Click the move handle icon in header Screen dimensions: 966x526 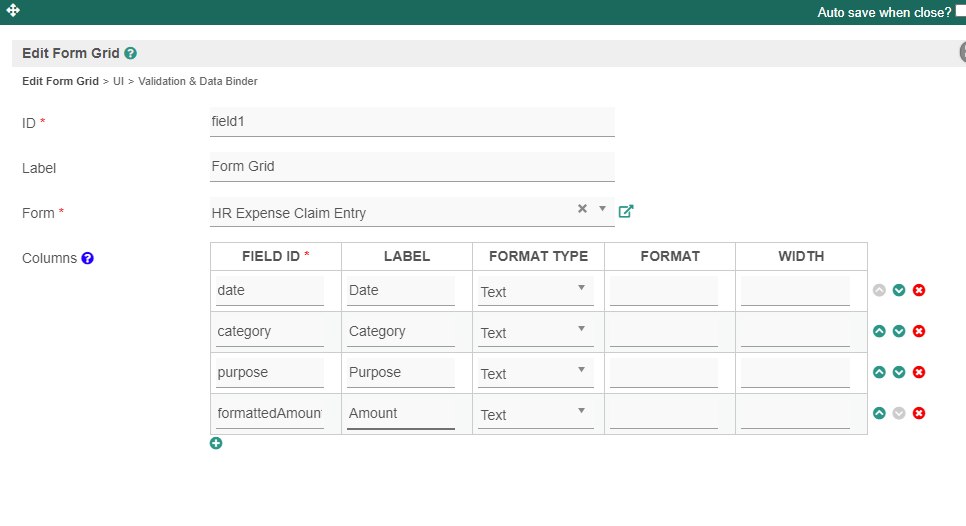pos(13,11)
